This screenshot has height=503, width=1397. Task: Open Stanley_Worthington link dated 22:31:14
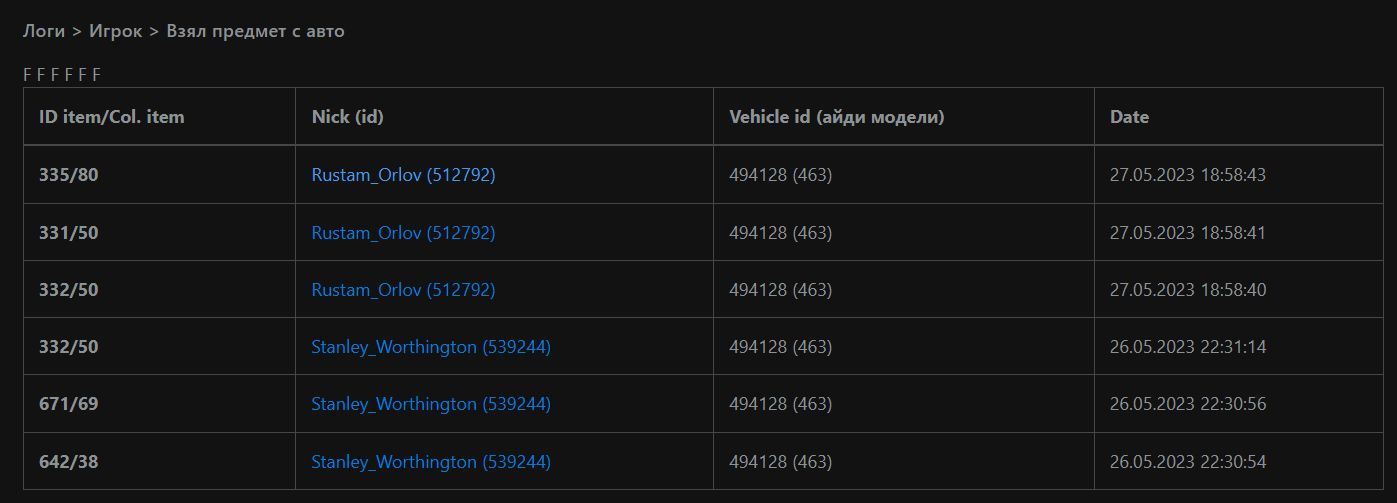pyautogui.click(x=430, y=347)
